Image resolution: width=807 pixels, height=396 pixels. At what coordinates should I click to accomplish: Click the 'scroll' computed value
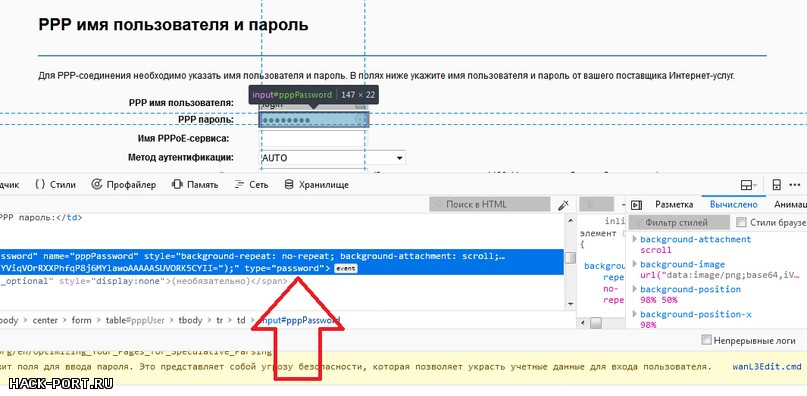656,250
